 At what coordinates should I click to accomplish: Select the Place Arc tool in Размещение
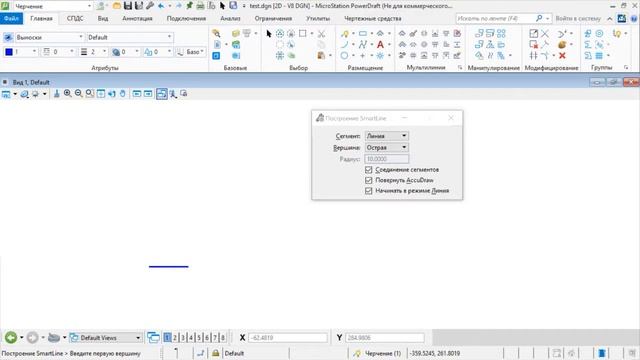pyautogui.click(x=344, y=44)
